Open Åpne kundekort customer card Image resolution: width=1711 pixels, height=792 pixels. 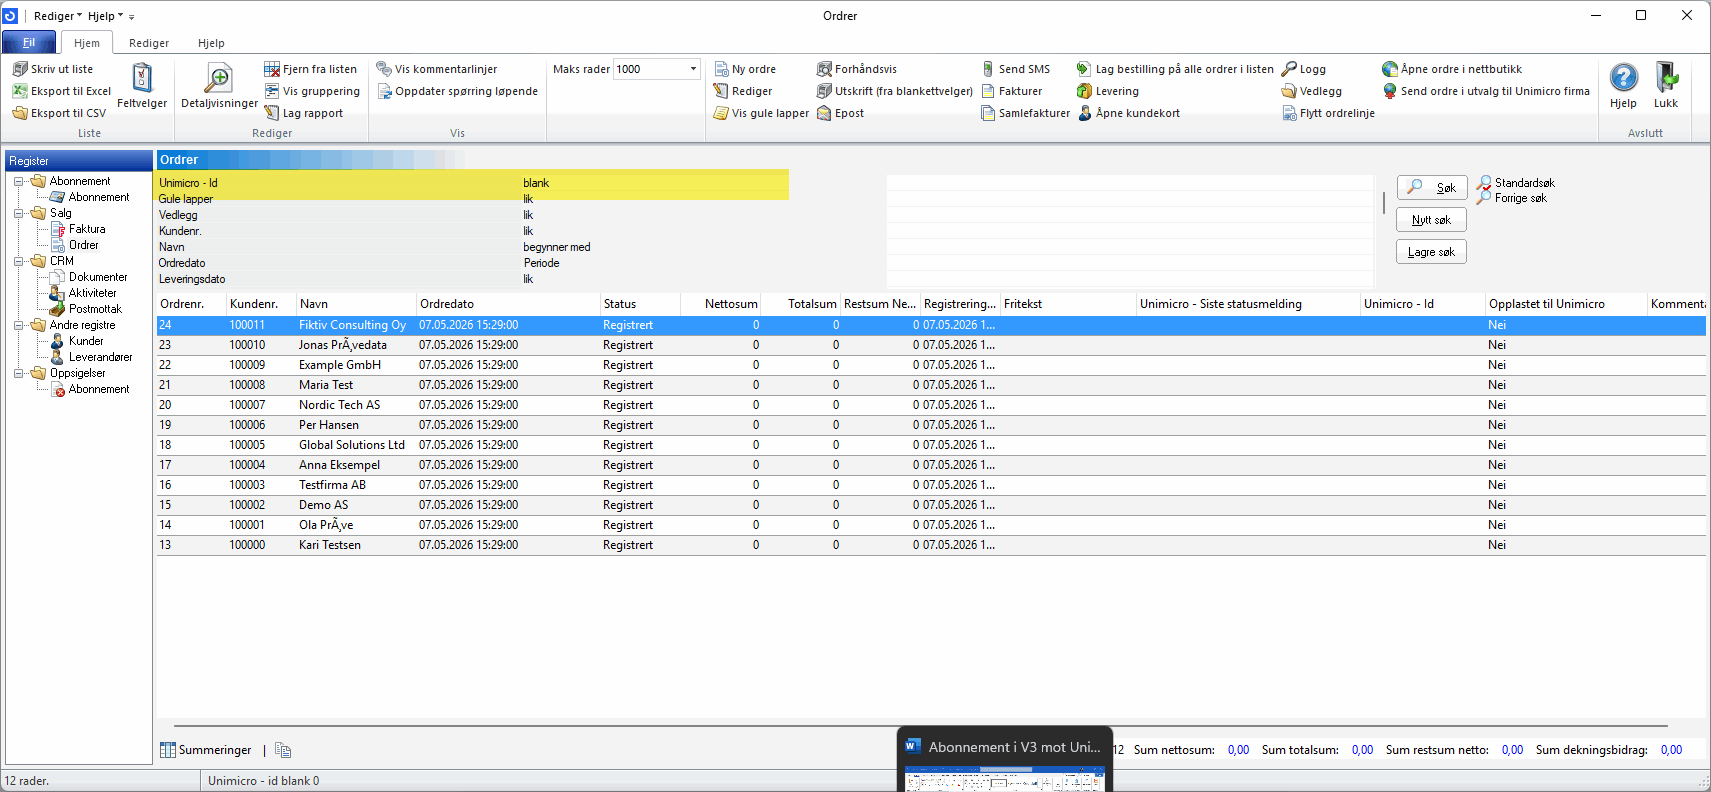tap(1129, 113)
